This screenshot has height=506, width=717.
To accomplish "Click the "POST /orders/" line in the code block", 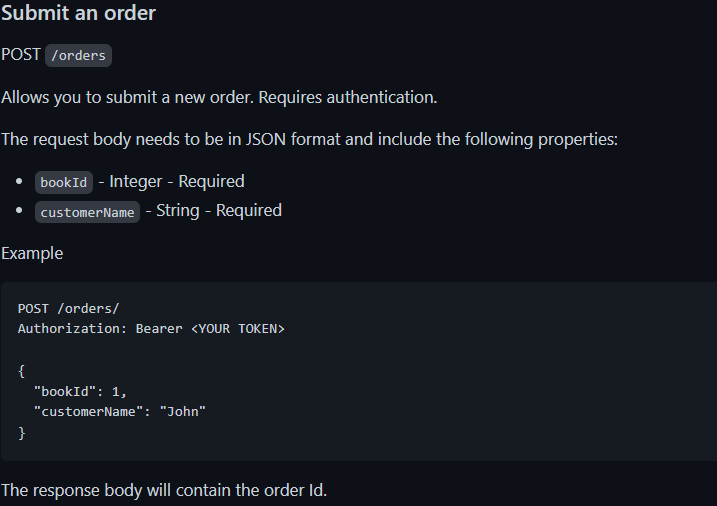I will [x=68, y=309].
